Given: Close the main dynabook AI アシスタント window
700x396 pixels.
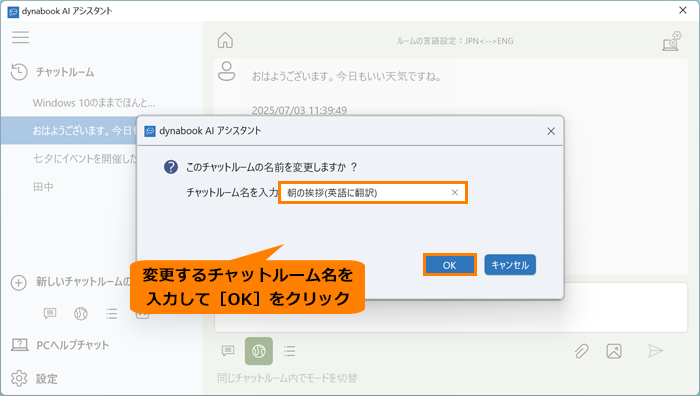Looking at the screenshot, I should [x=683, y=10].
